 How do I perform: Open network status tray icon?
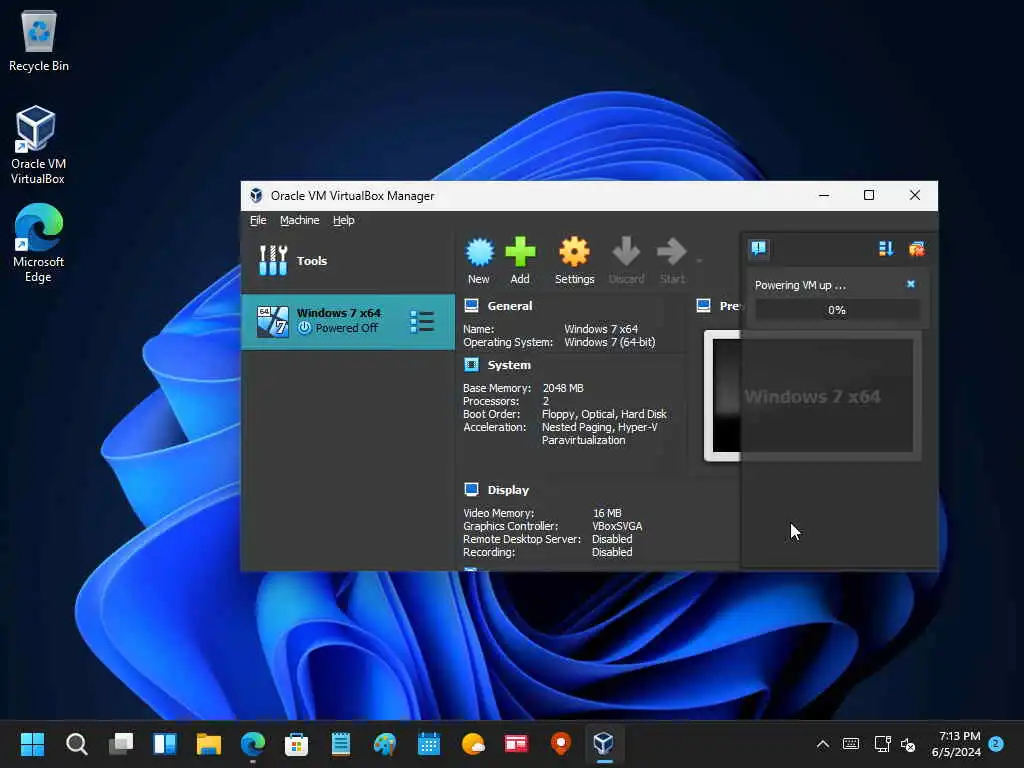882,744
